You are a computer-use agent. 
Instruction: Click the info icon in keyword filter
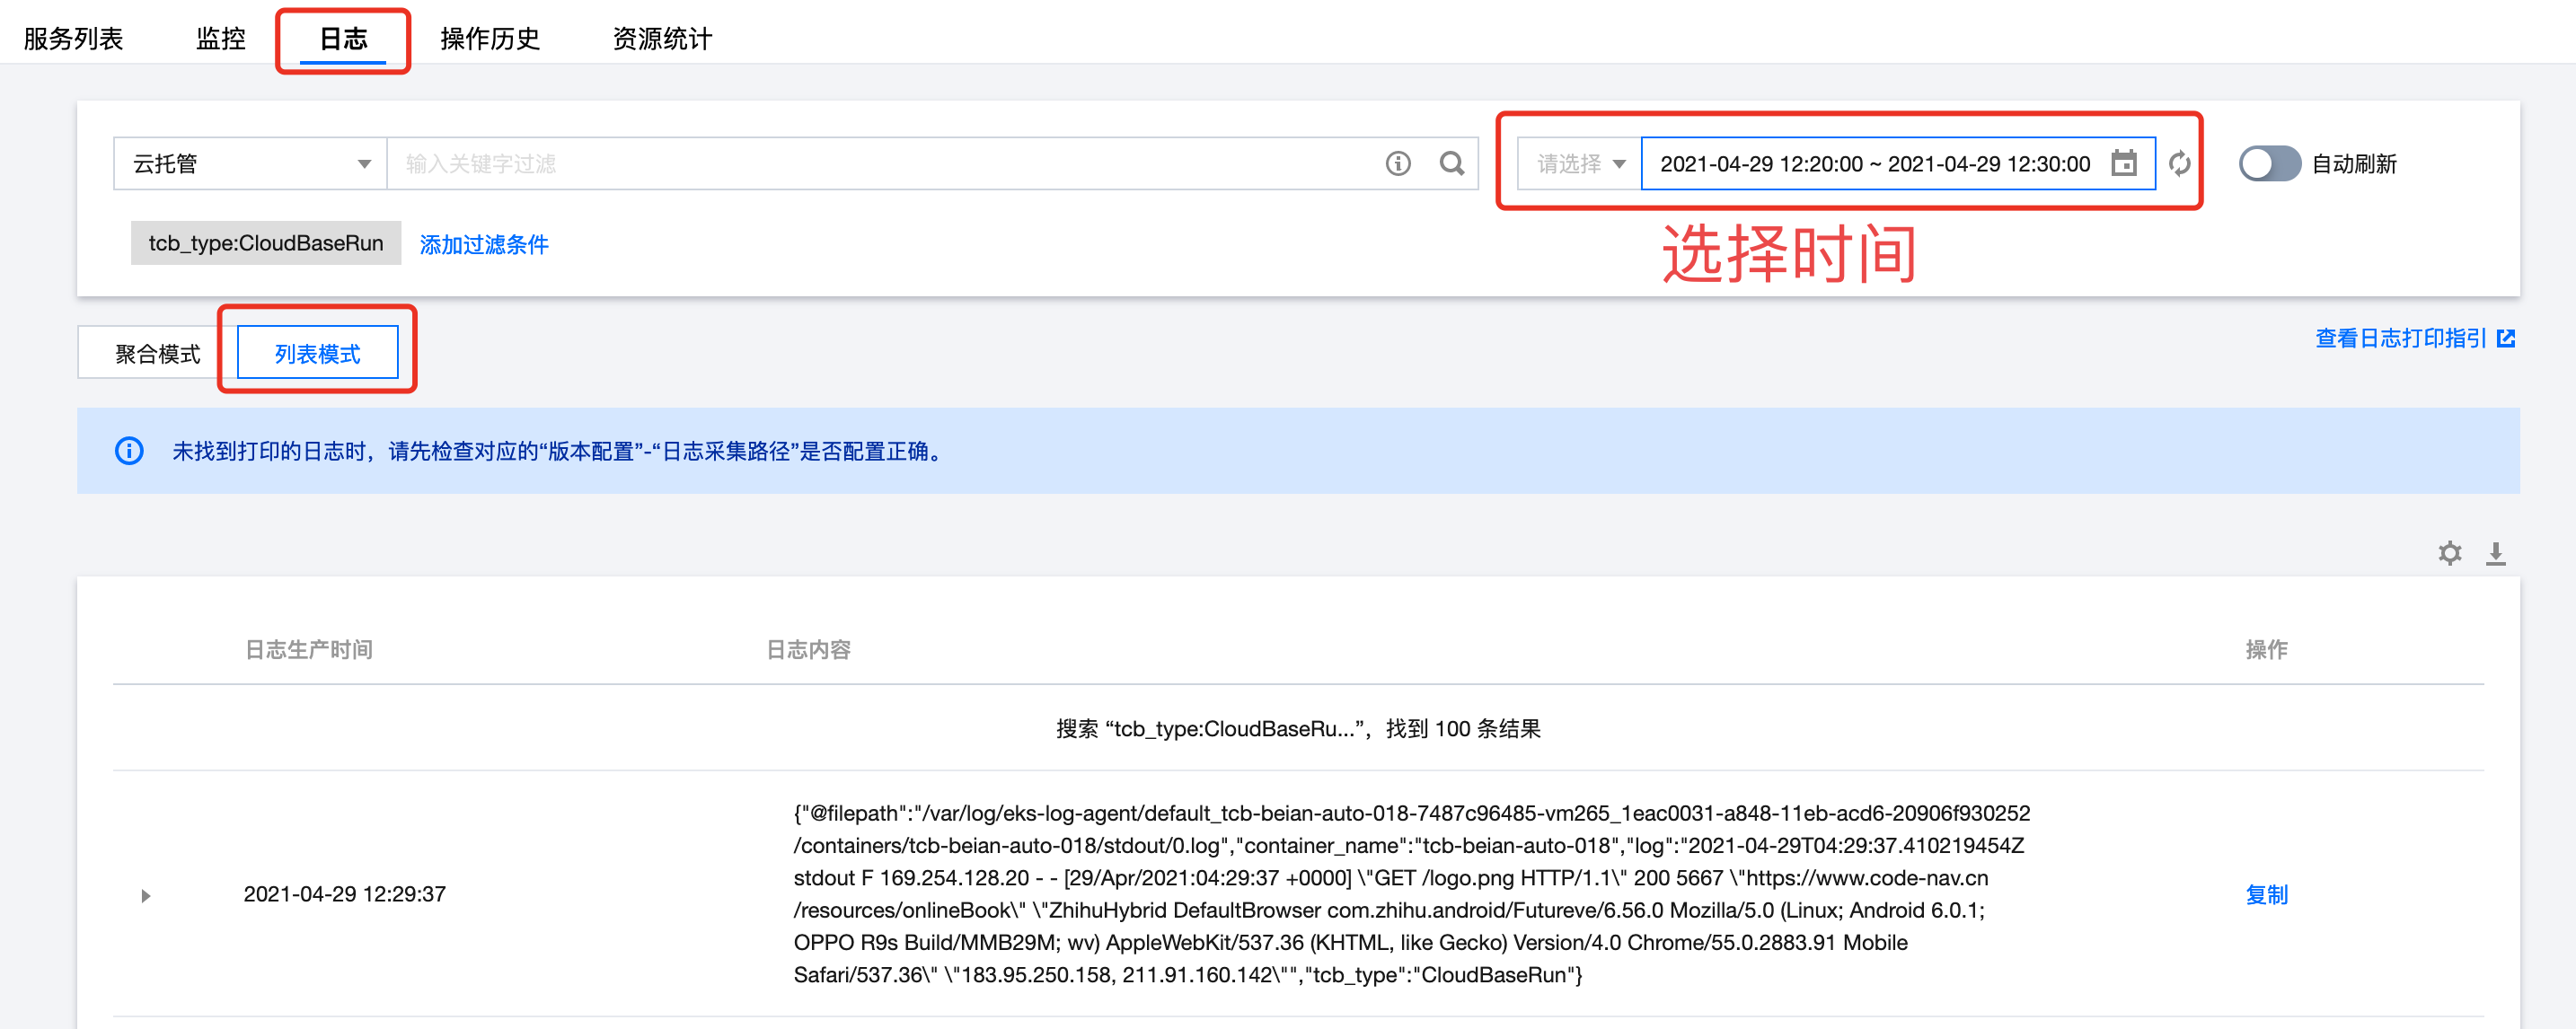coord(1397,163)
